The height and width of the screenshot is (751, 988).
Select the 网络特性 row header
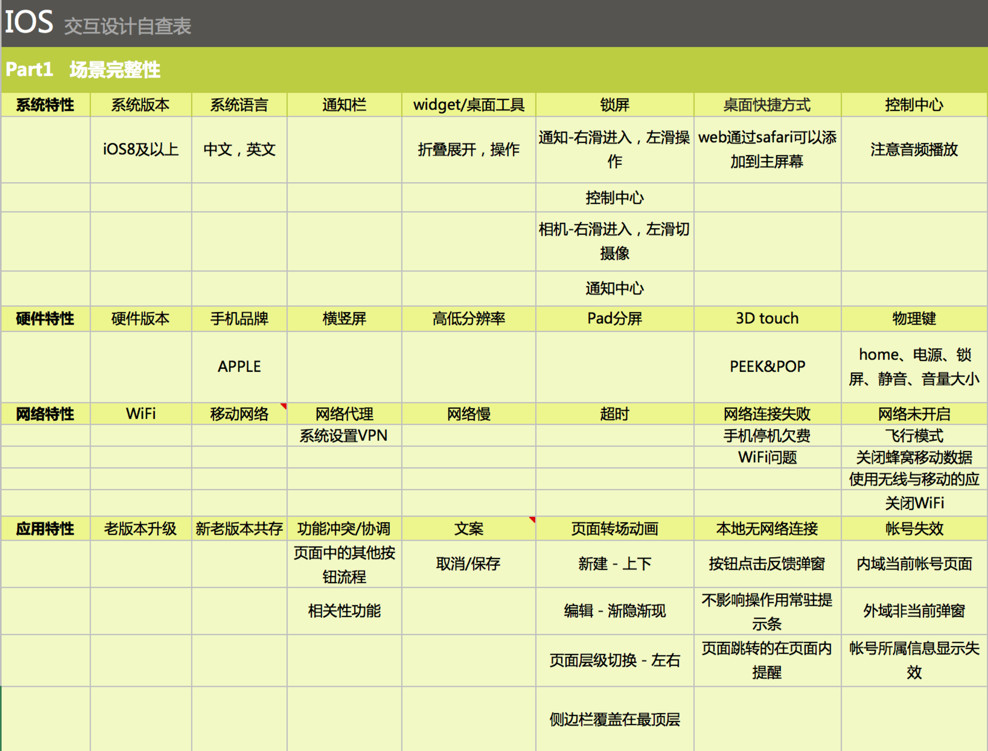[x=45, y=414]
